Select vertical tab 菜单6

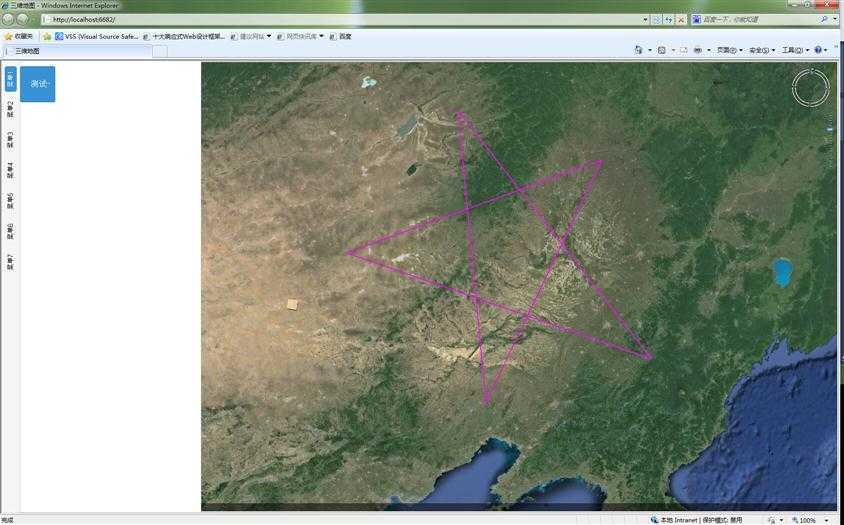pyautogui.click(x=10, y=232)
